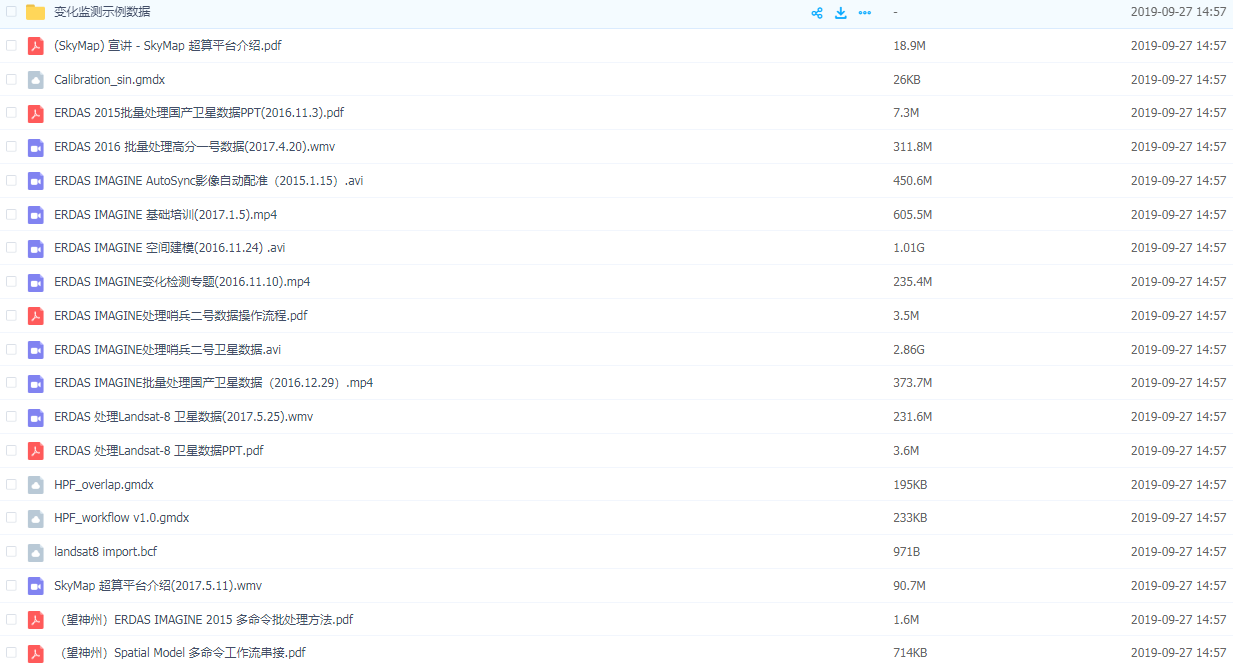This screenshot has width=1233, height=669.
Task: Check the box for 变化监测示例数据 folder
Action: coord(11,12)
